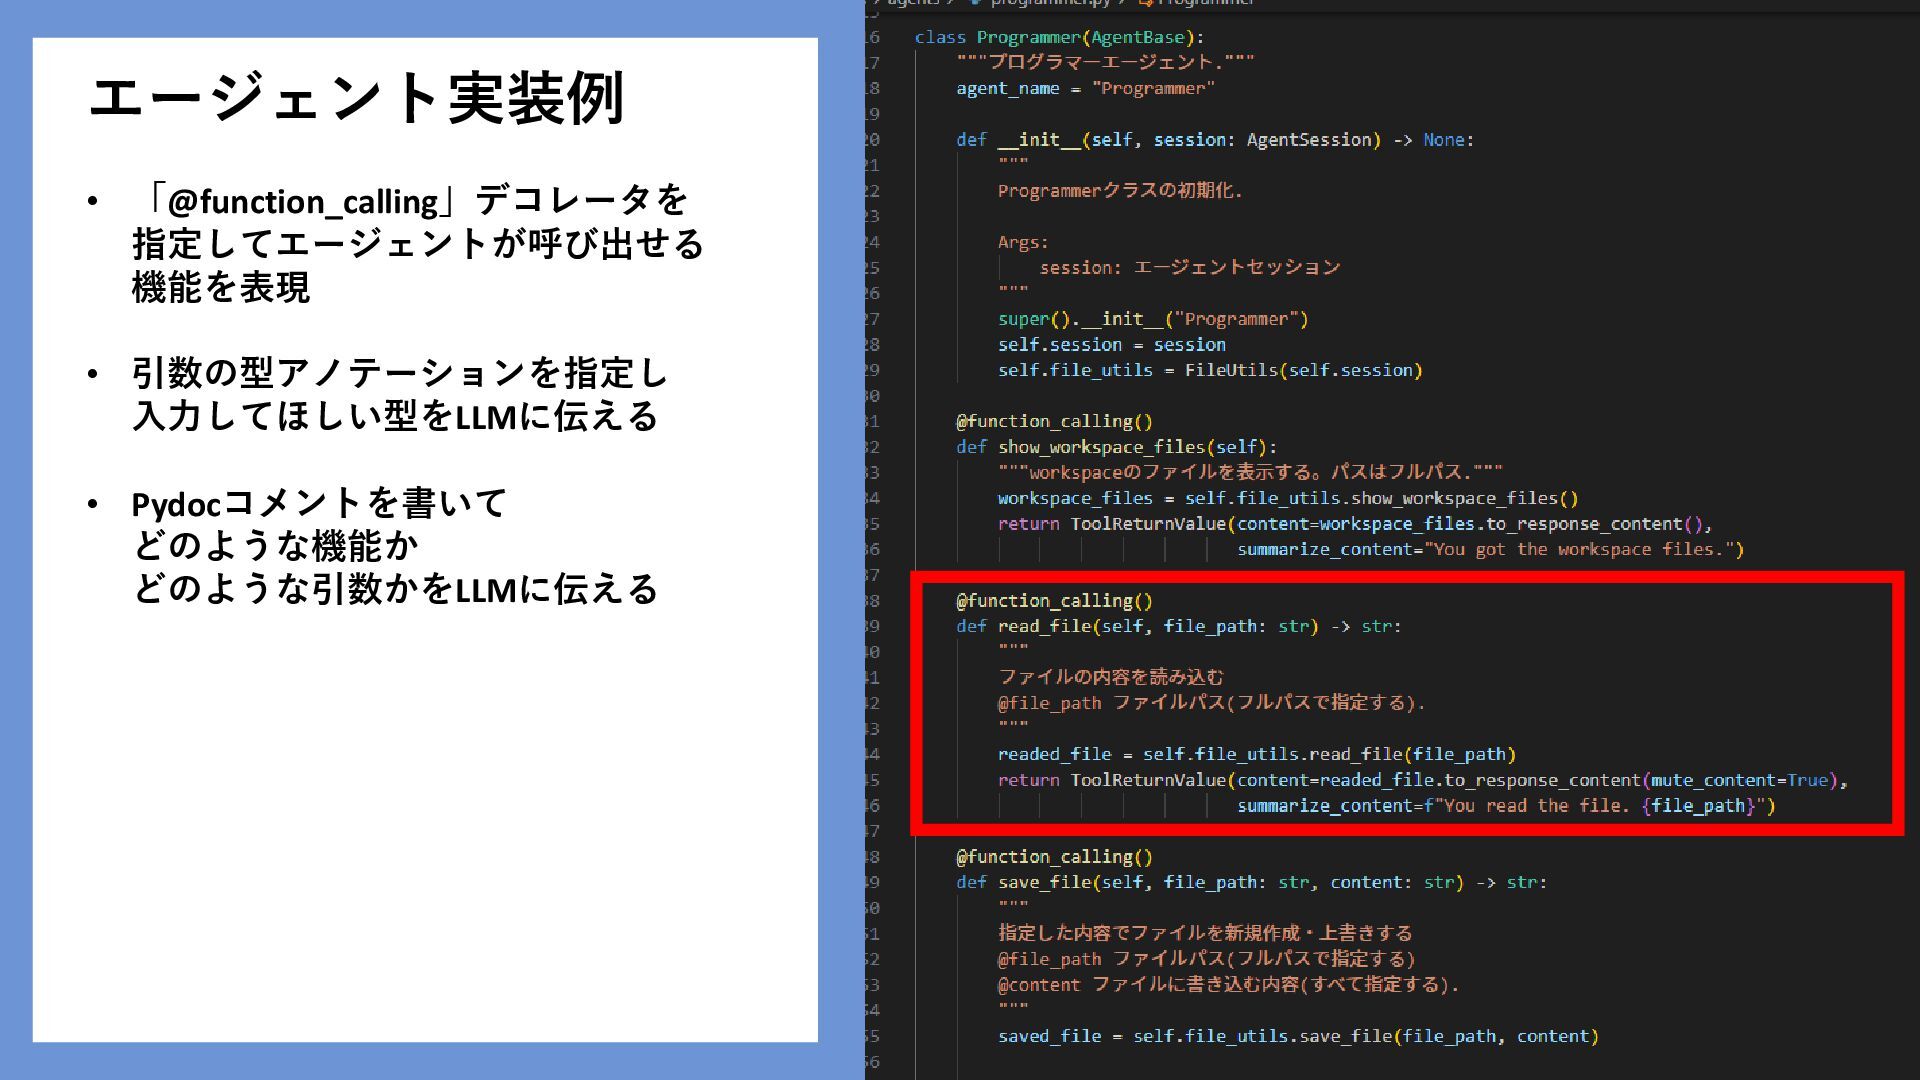The width and height of the screenshot is (1920, 1080).
Task: Click "def save_file(self, file_path: str, content: str)" line
Action: [1252, 882]
